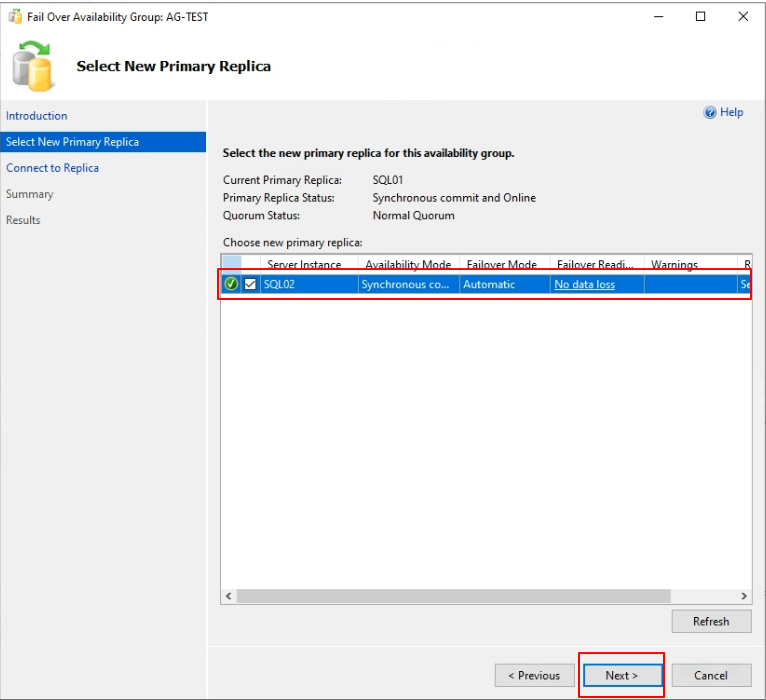Click the failover database wizard icon
This screenshot has height=700, width=766.
point(32,66)
